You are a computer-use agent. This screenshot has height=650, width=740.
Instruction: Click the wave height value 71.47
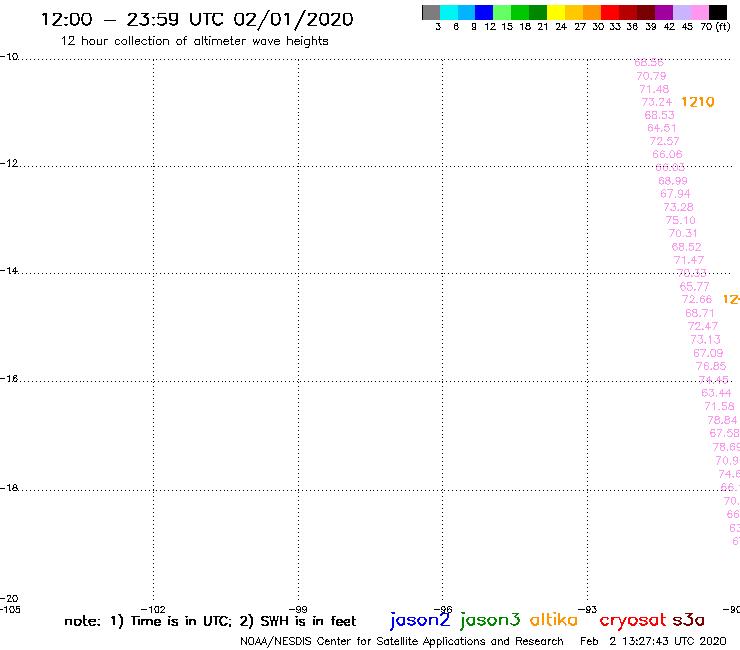point(689,260)
